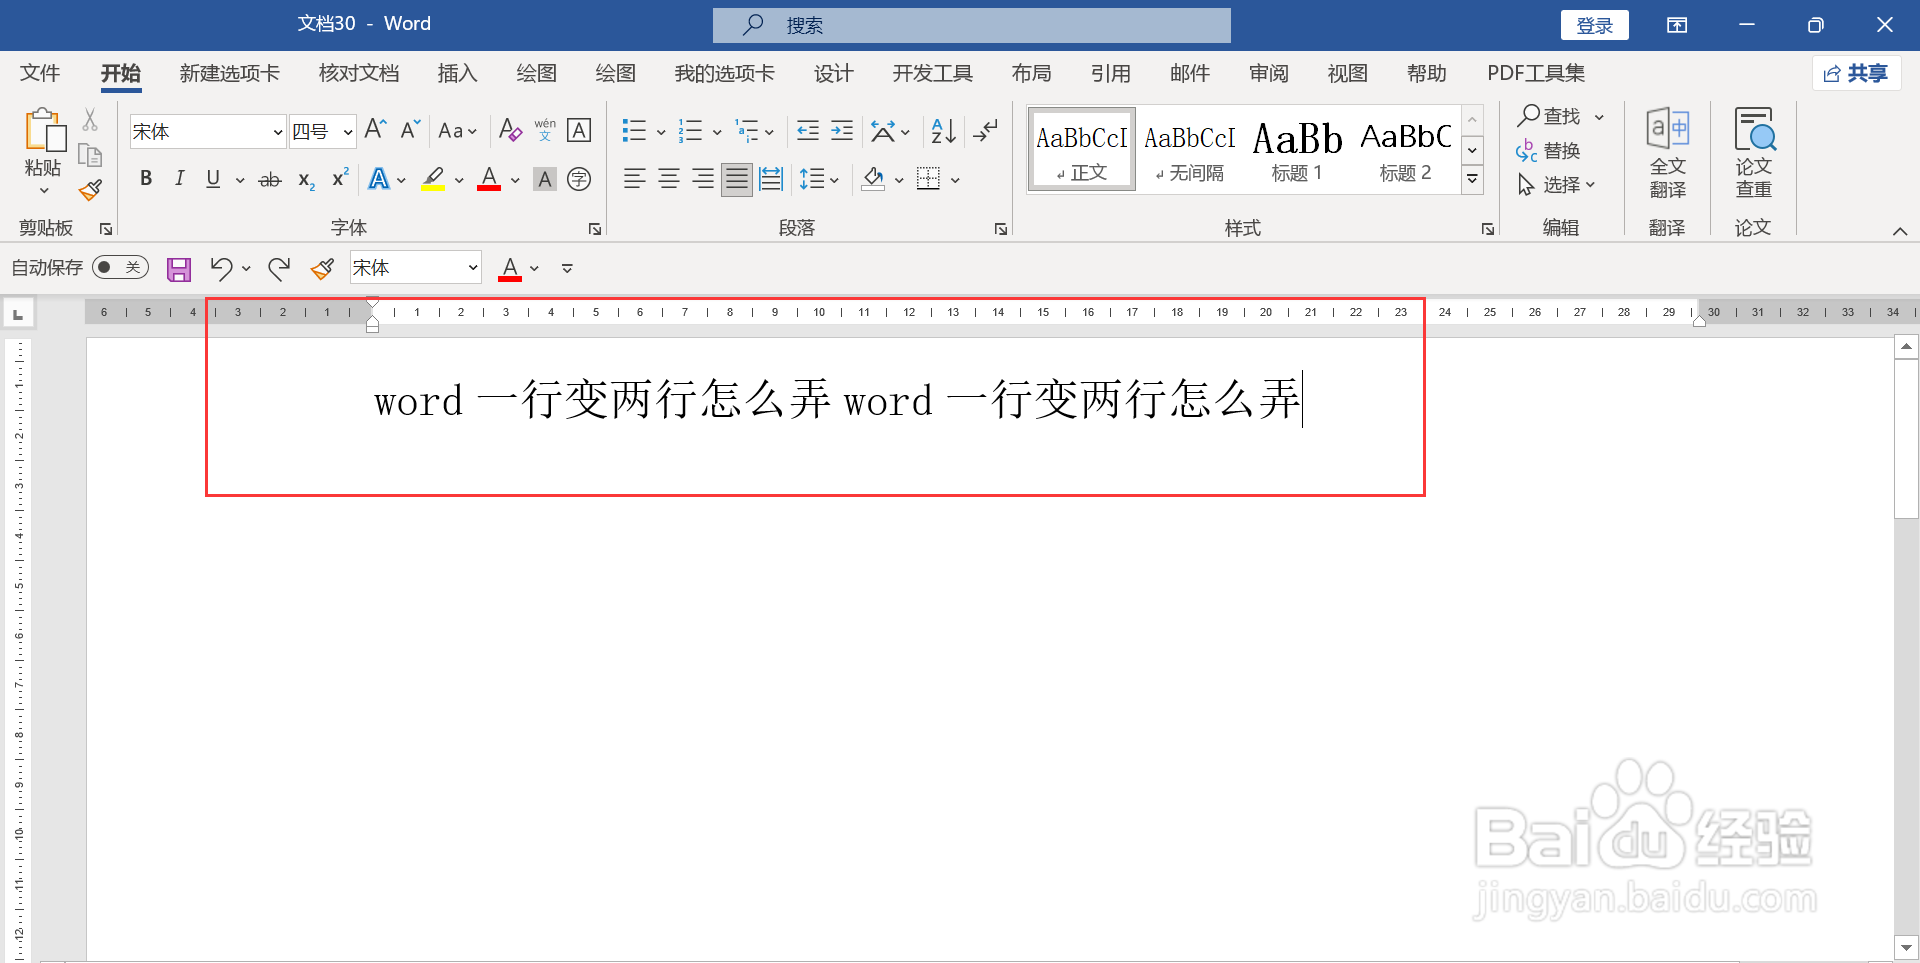Apply paragraph shading fill bucket
The image size is (1920, 963).
pyautogui.click(x=873, y=180)
